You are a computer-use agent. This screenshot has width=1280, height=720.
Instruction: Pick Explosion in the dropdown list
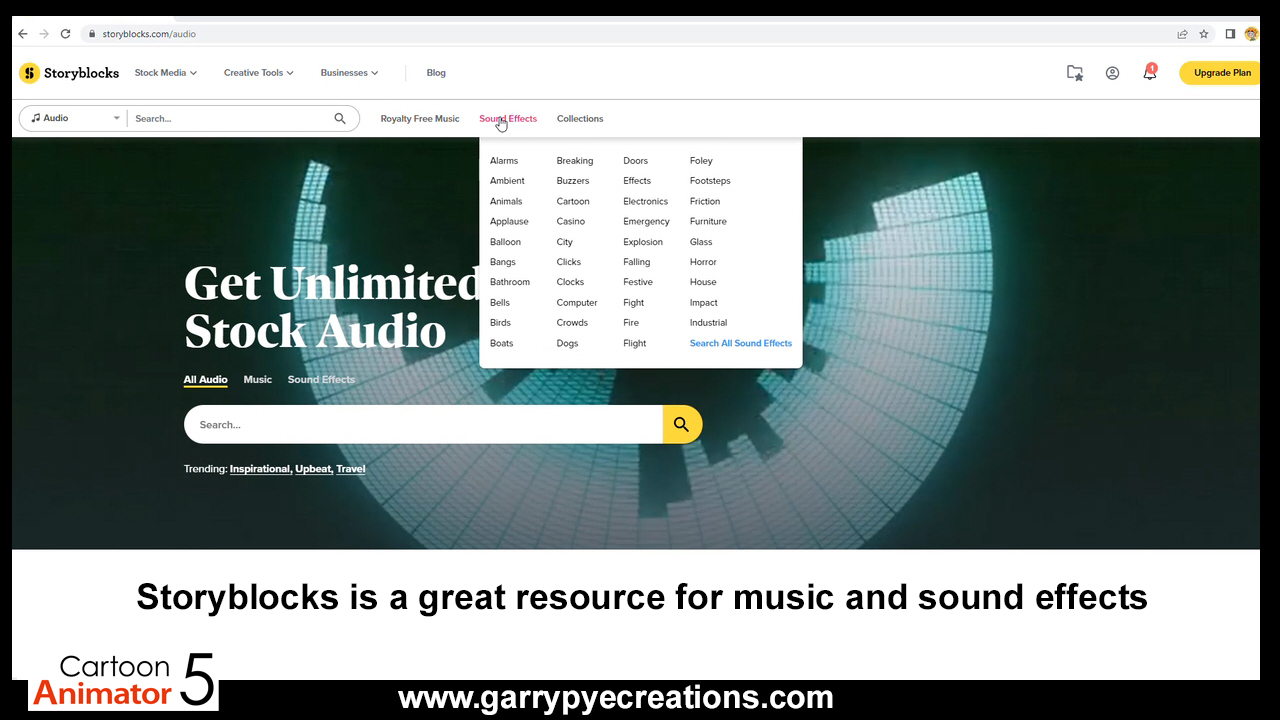click(643, 242)
